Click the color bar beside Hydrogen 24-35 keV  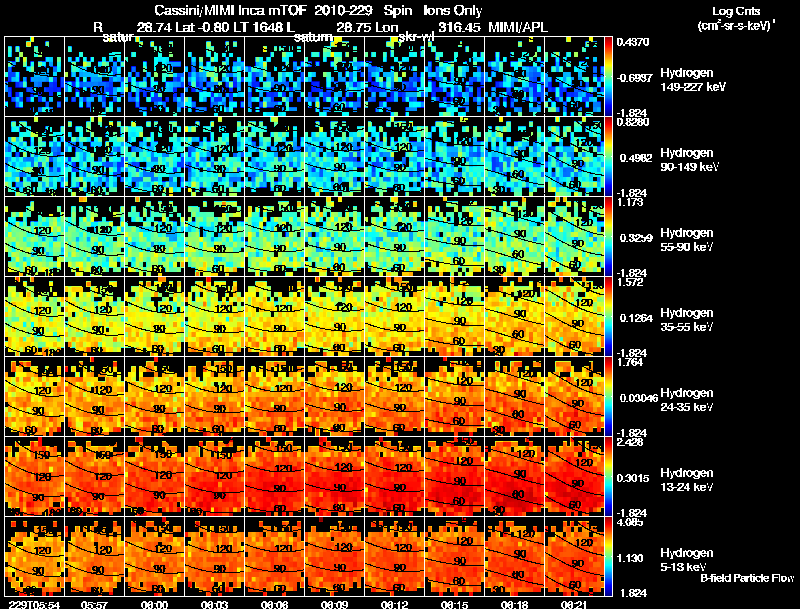(x=608, y=397)
